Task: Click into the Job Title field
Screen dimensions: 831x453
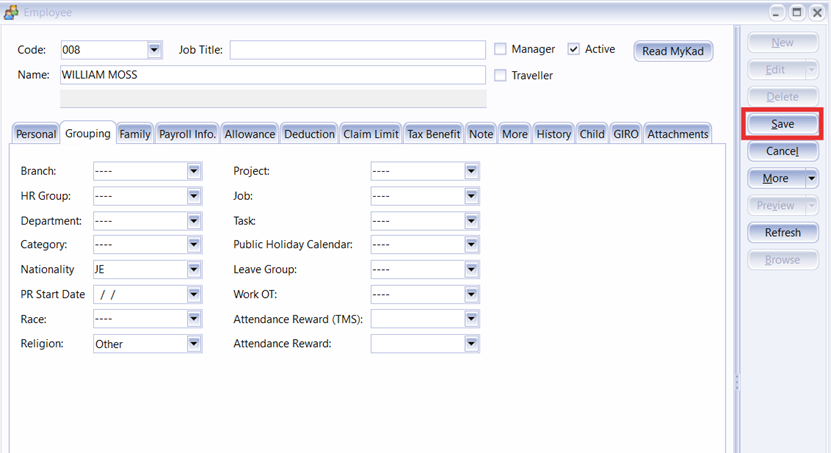Action: 357,50
